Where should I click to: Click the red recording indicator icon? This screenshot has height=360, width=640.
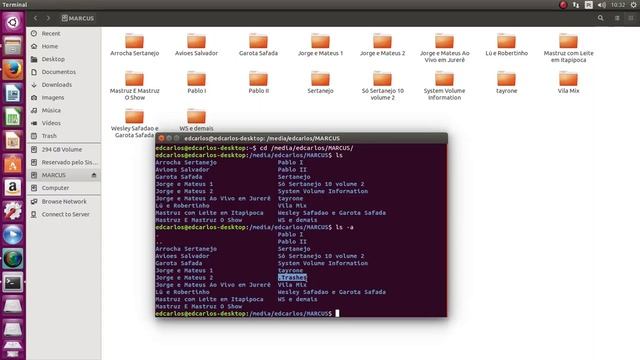tap(563, 5)
